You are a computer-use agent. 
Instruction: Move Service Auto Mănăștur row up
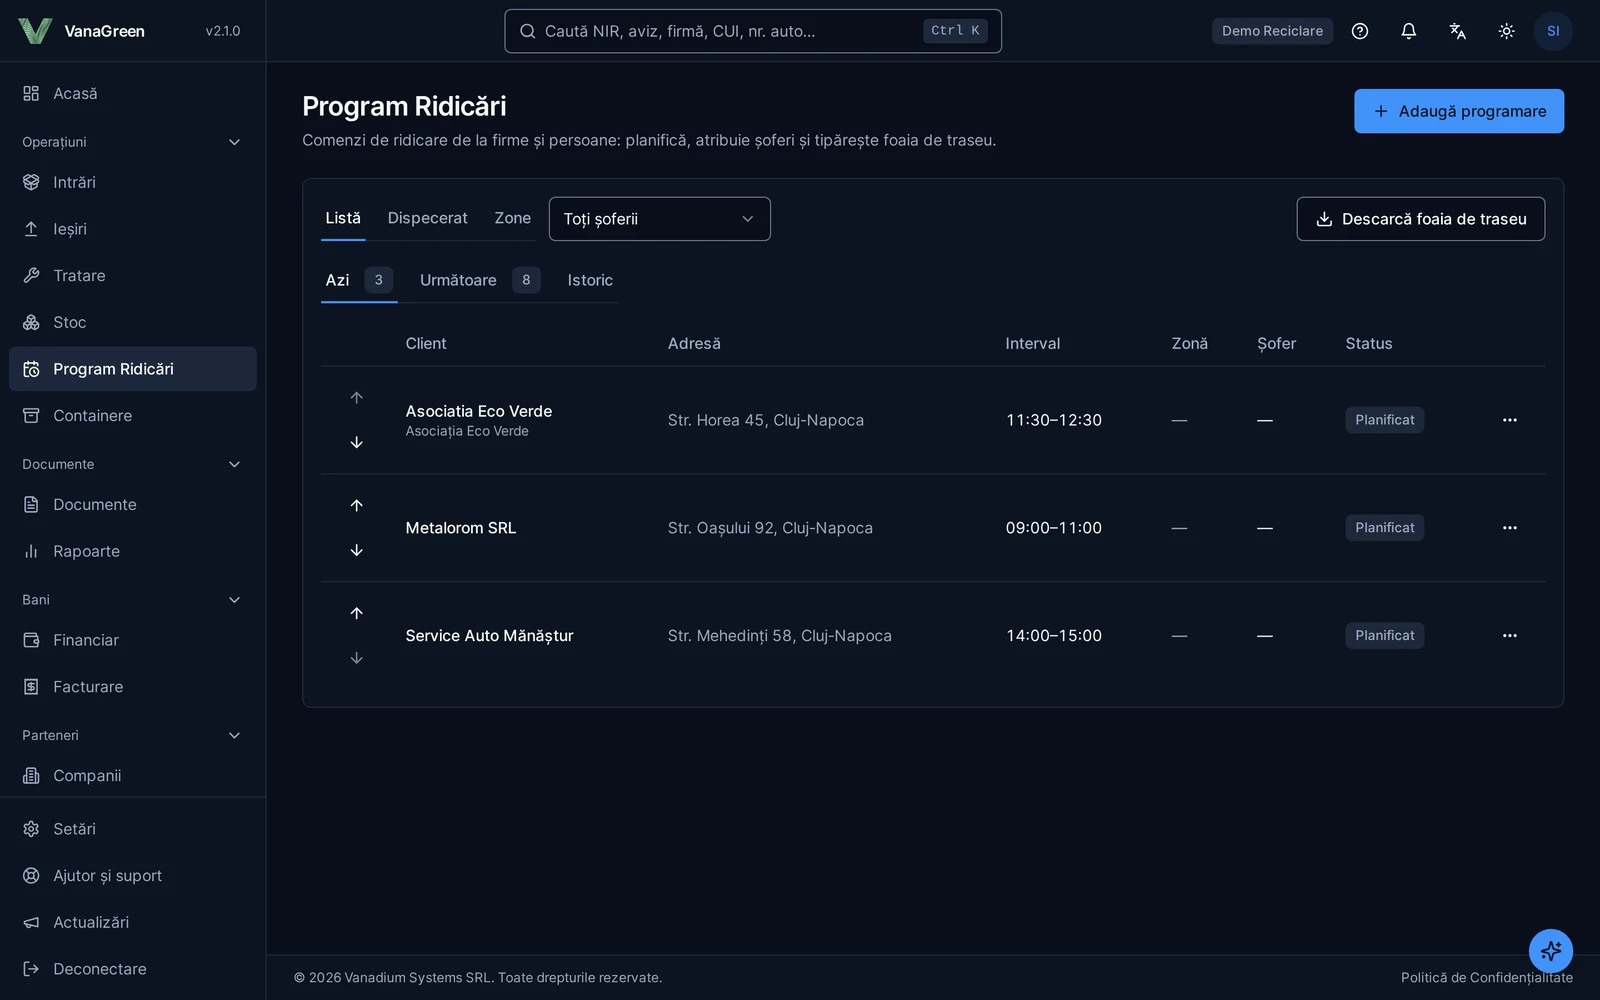357,613
